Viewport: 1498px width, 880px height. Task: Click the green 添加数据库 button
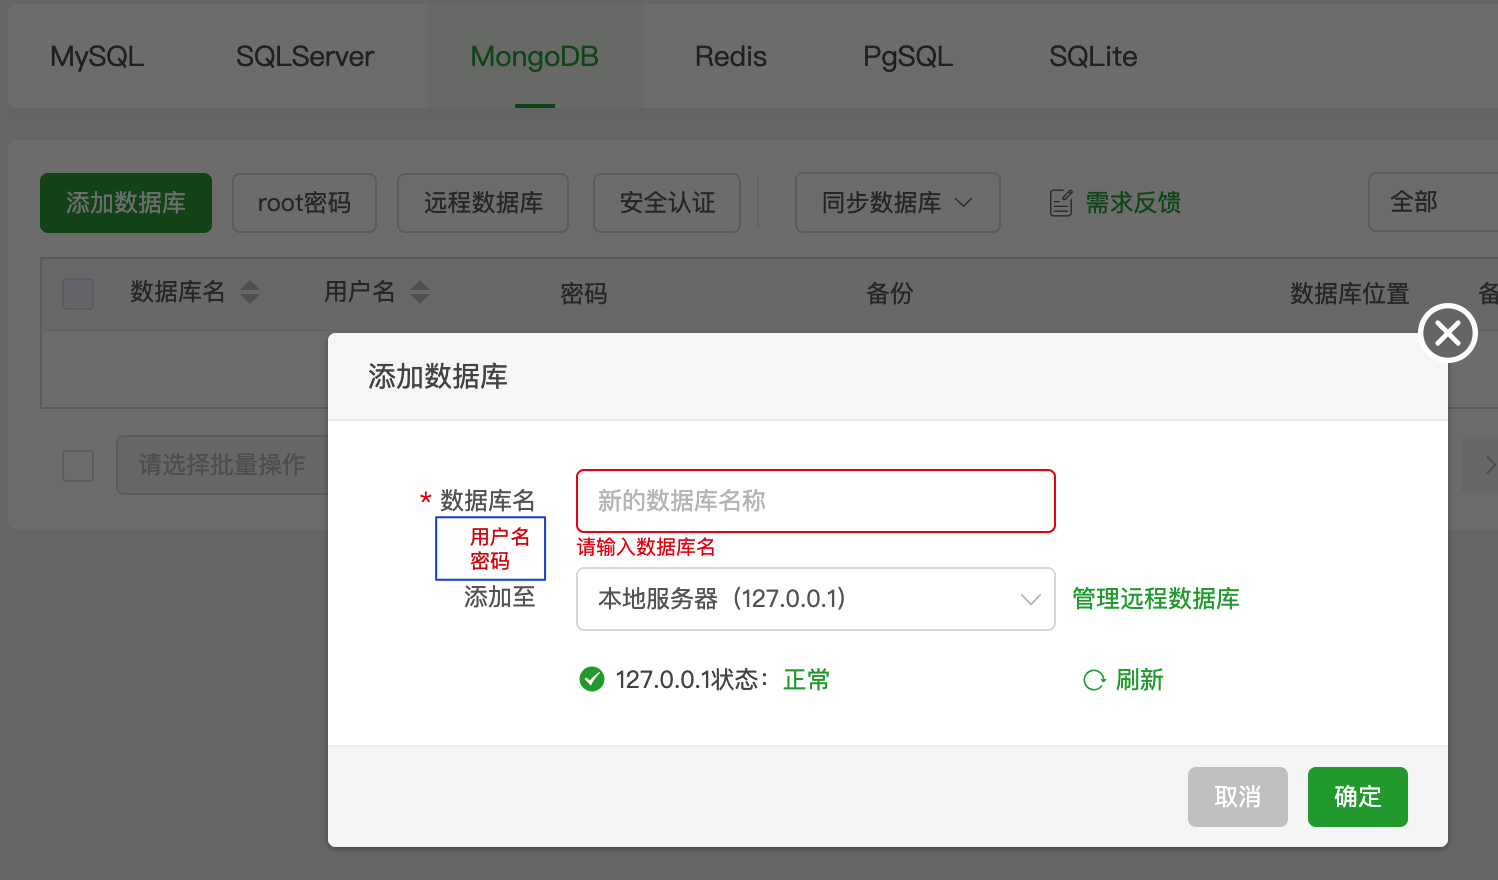(x=126, y=203)
